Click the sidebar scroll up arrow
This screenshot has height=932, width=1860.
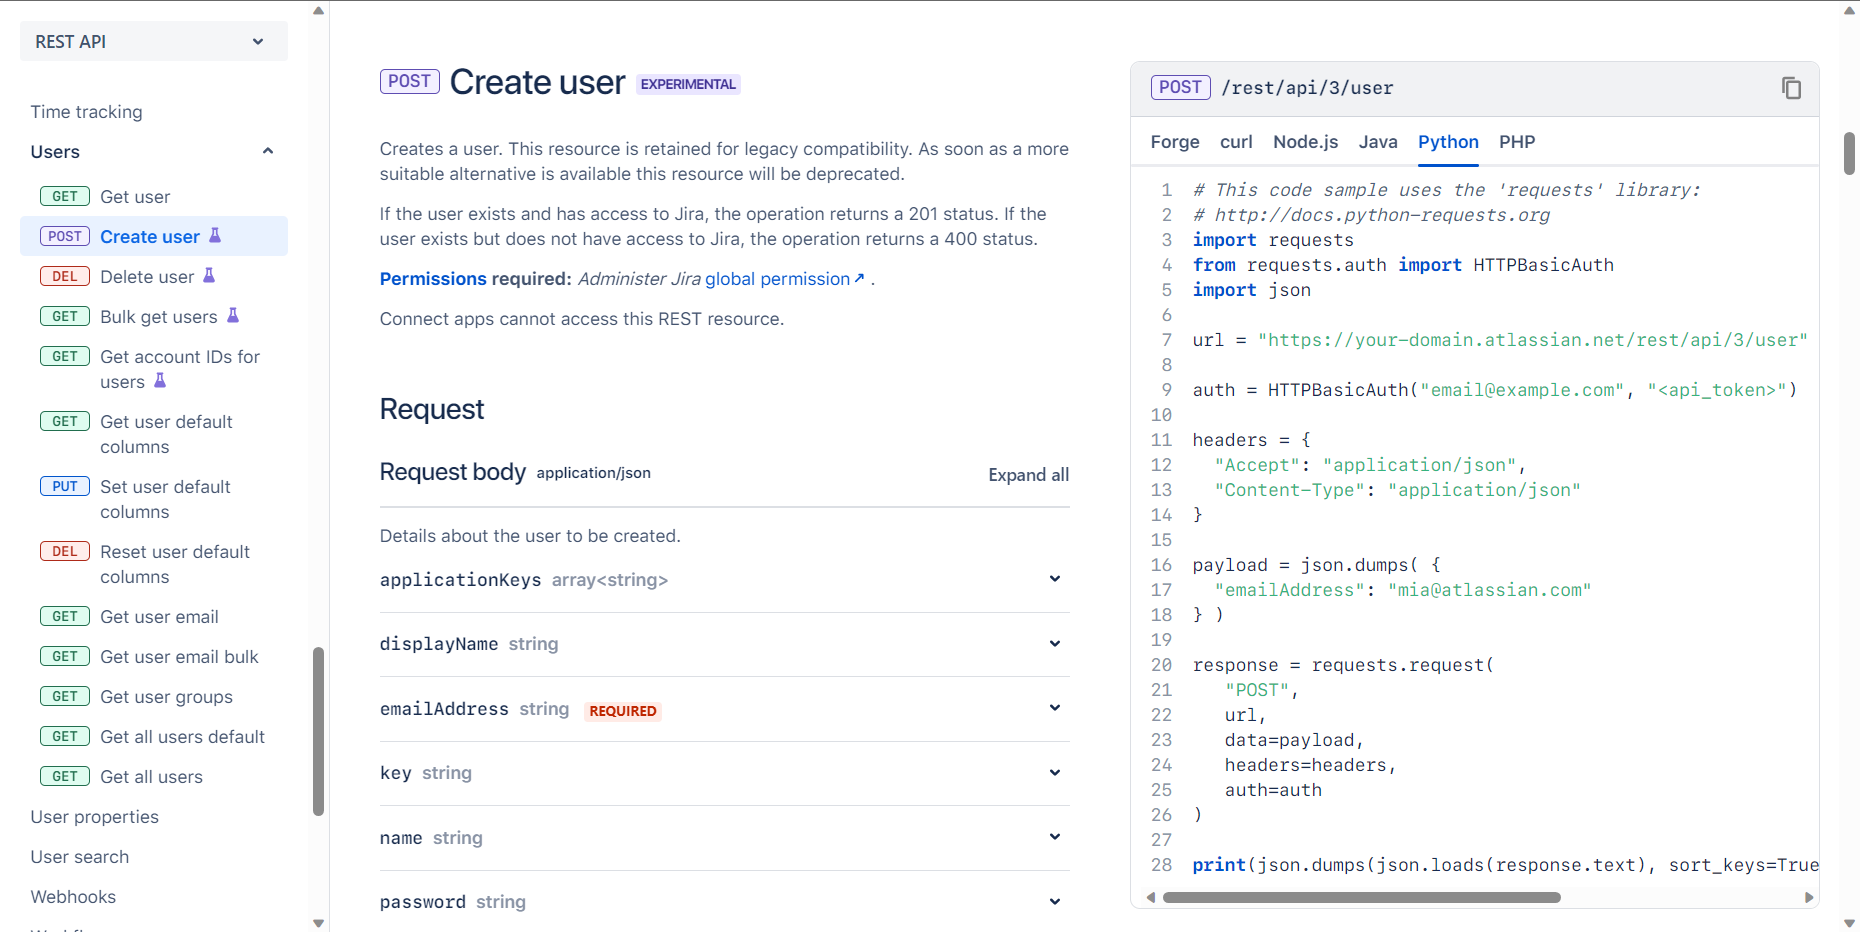click(319, 11)
